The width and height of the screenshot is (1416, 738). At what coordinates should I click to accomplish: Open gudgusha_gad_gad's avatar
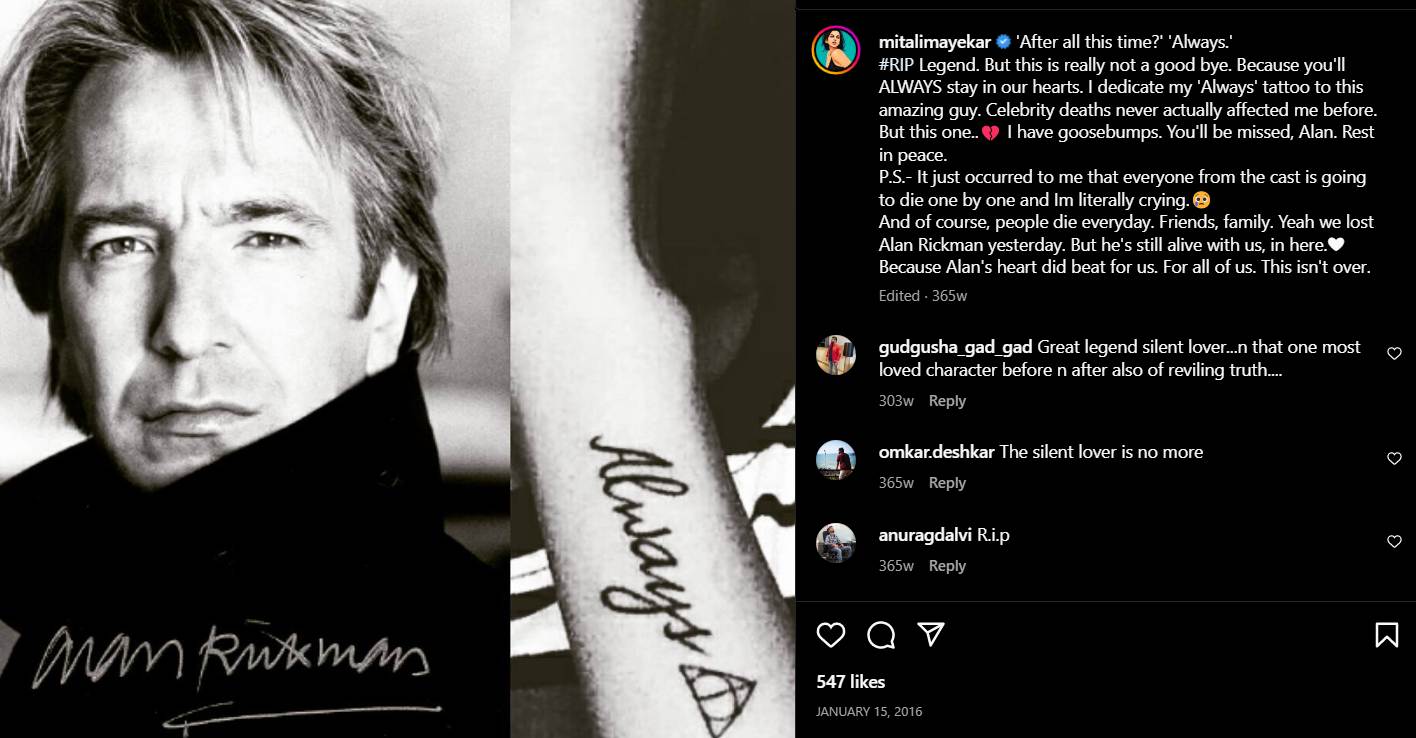tap(836, 355)
